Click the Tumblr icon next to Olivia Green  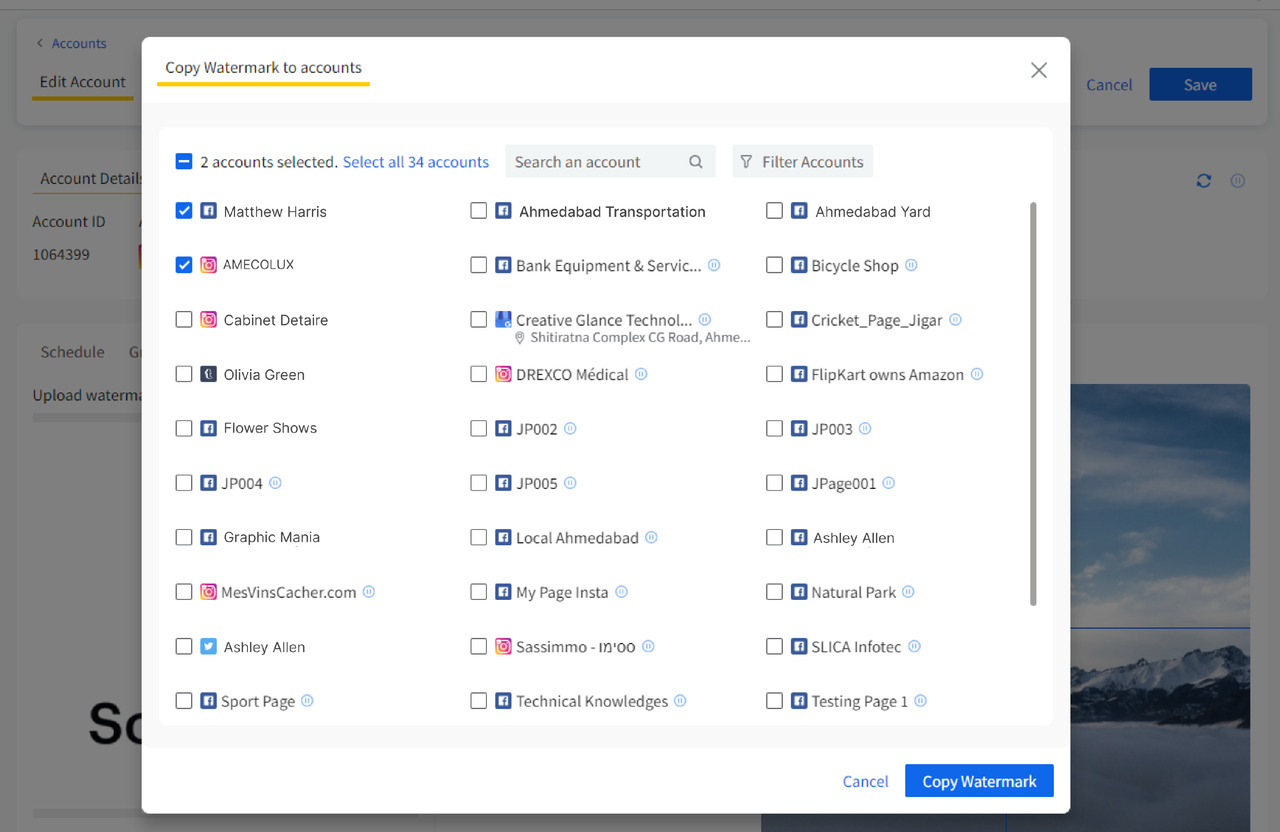(x=208, y=374)
